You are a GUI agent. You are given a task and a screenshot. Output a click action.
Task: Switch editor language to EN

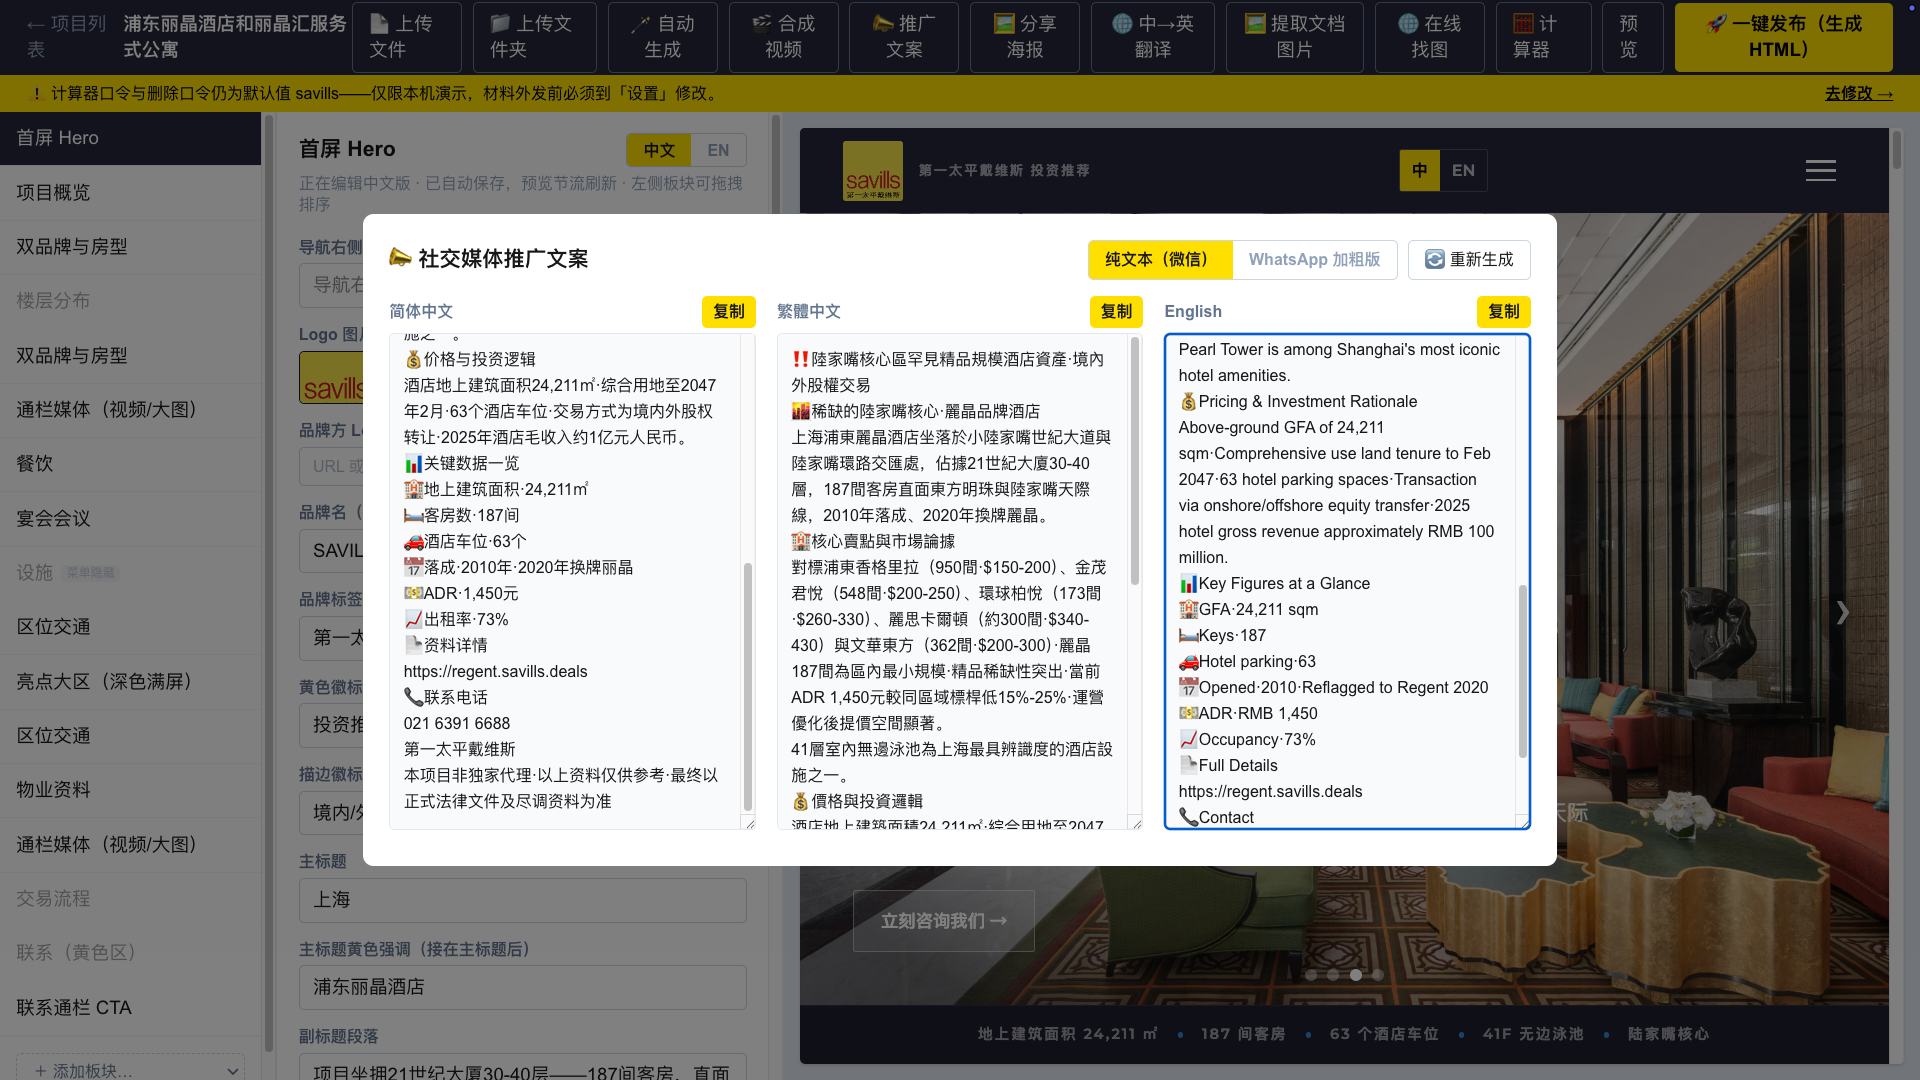pyautogui.click(x=718, y=150)
